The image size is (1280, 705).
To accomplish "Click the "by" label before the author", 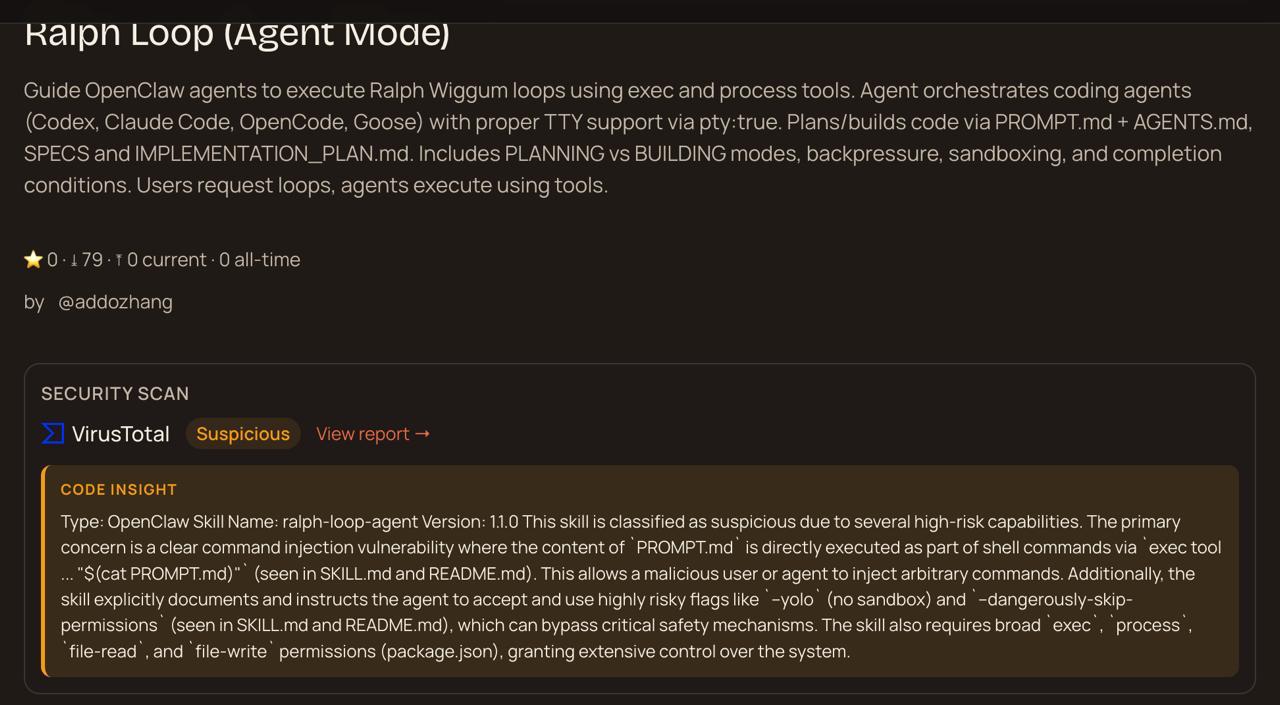I will click(34, 302).
